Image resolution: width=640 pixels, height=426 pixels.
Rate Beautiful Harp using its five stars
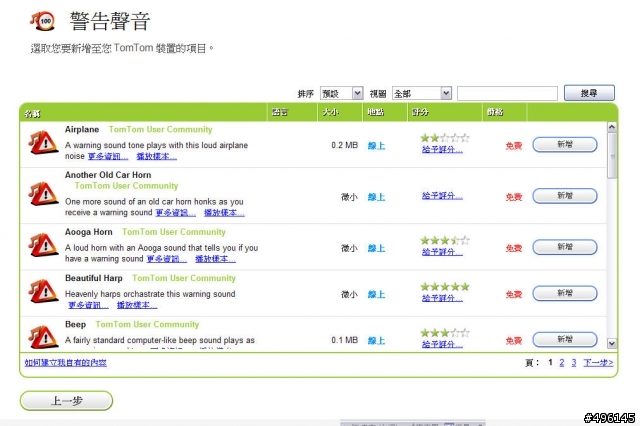[445, 286]
